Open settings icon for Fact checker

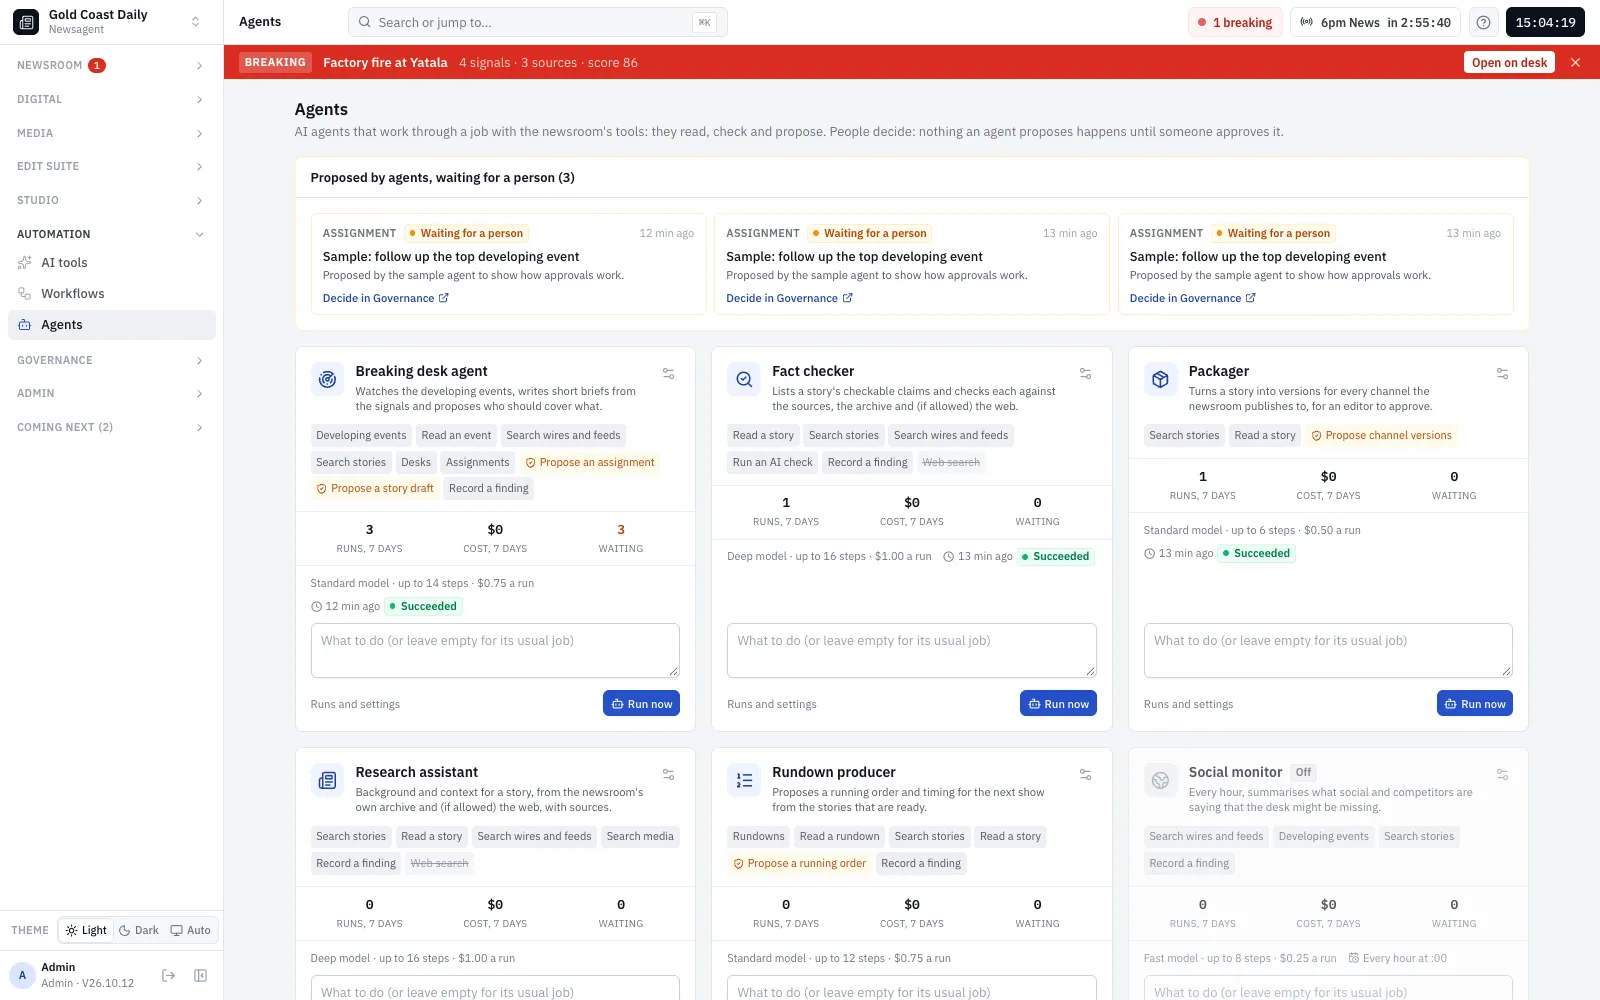(x=1085, y=373)
